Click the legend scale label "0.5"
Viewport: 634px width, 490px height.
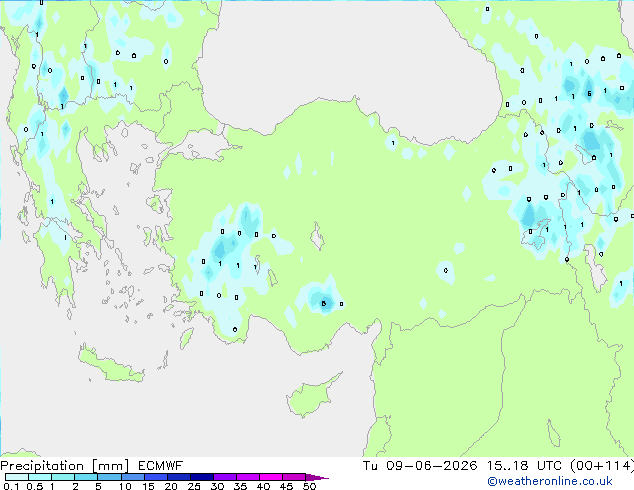point(34,486)
